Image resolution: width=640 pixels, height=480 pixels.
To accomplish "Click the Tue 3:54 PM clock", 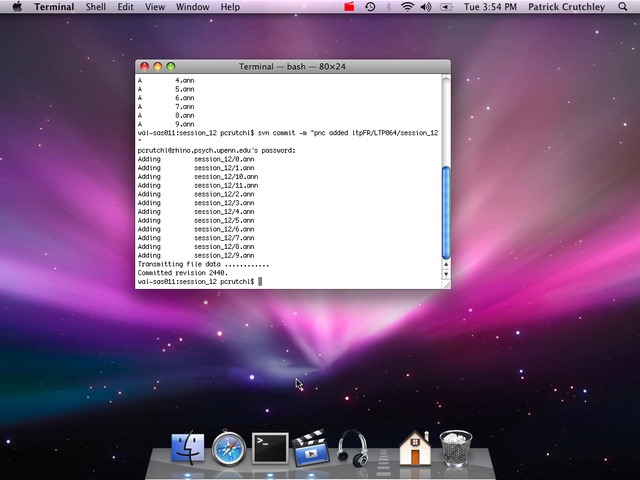I will [x=492, y=7].
